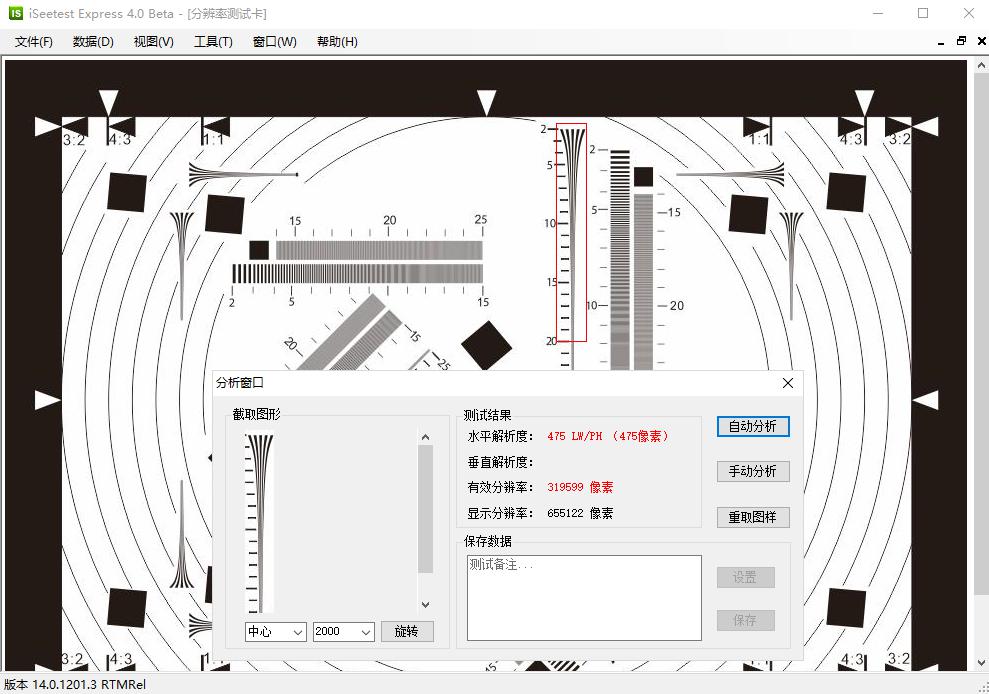The height and width of the screenshot is (694, 989).
Task: Click the main image vertical scrollbar thumb
Action: click(x=981, y=333)
